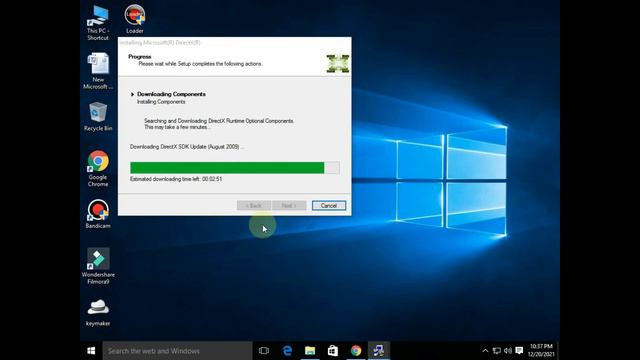Click the disabled Next button
The image size is (640, 360).
289,206
